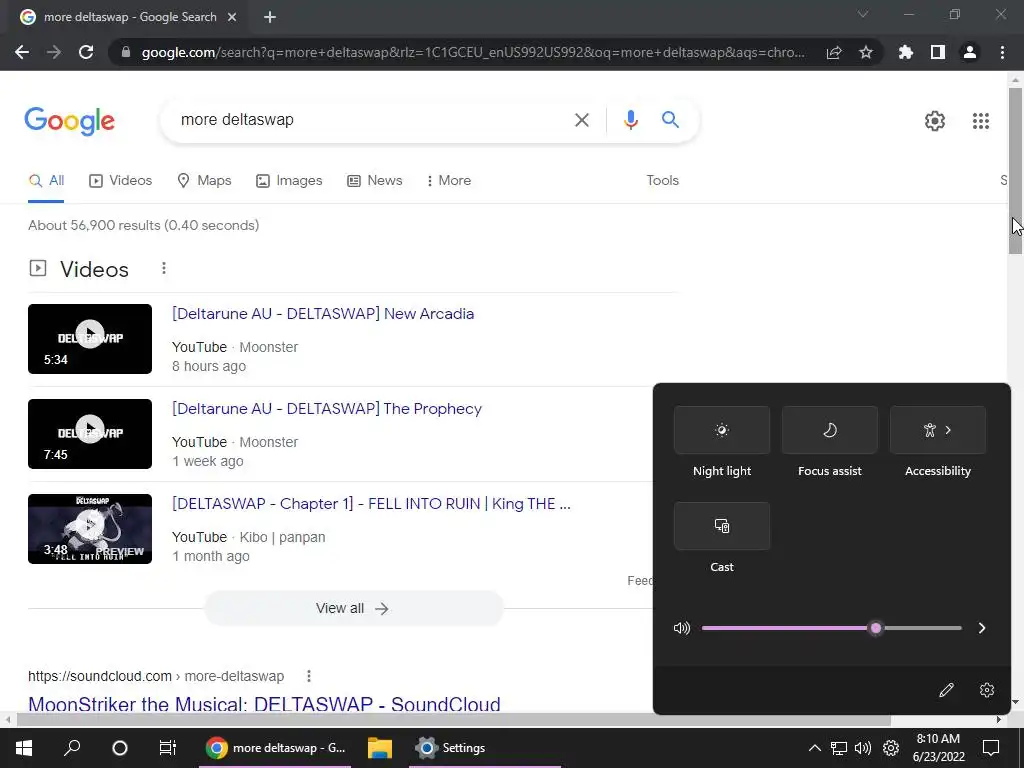Image resolution: width=1024 pixels, height=768 pixels.
Task: Expand the More search categories menu
Action: pos(449,181)
